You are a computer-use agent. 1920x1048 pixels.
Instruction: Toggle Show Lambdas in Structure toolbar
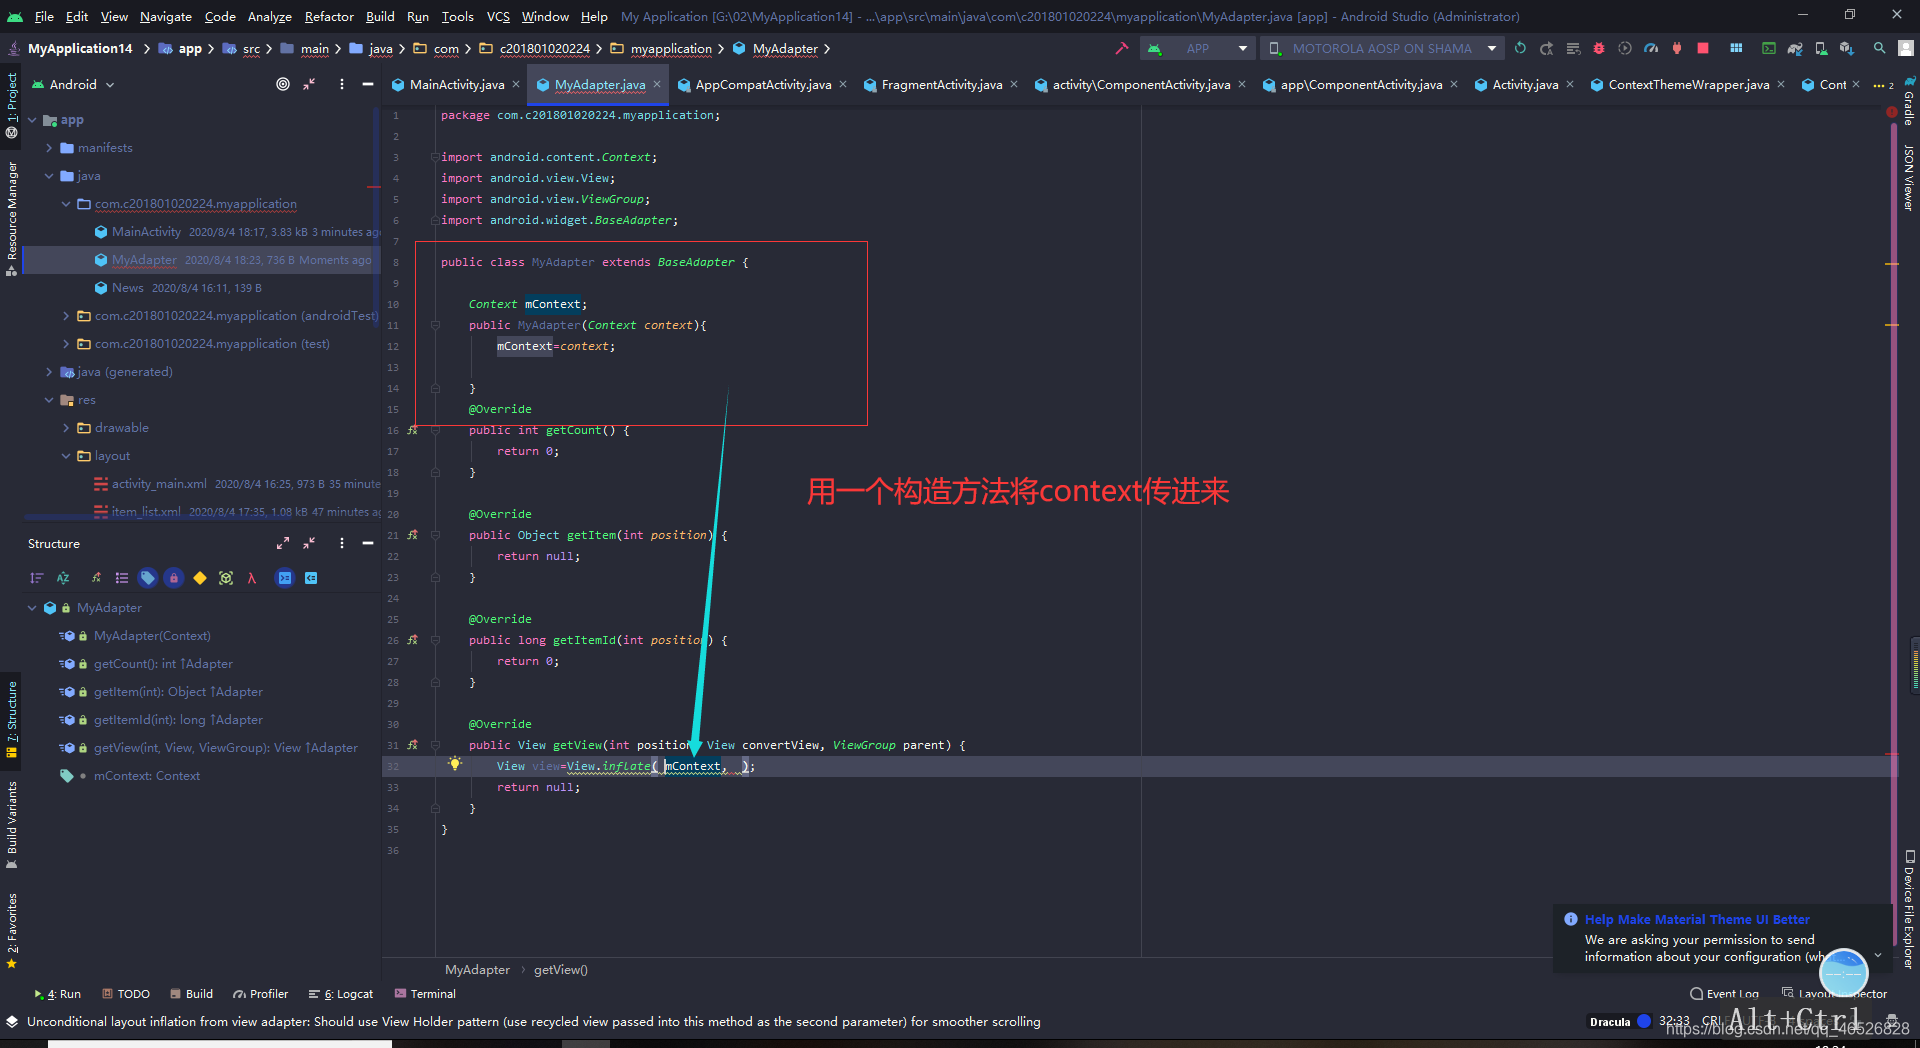pyautogui.click(x=252, y=578)
